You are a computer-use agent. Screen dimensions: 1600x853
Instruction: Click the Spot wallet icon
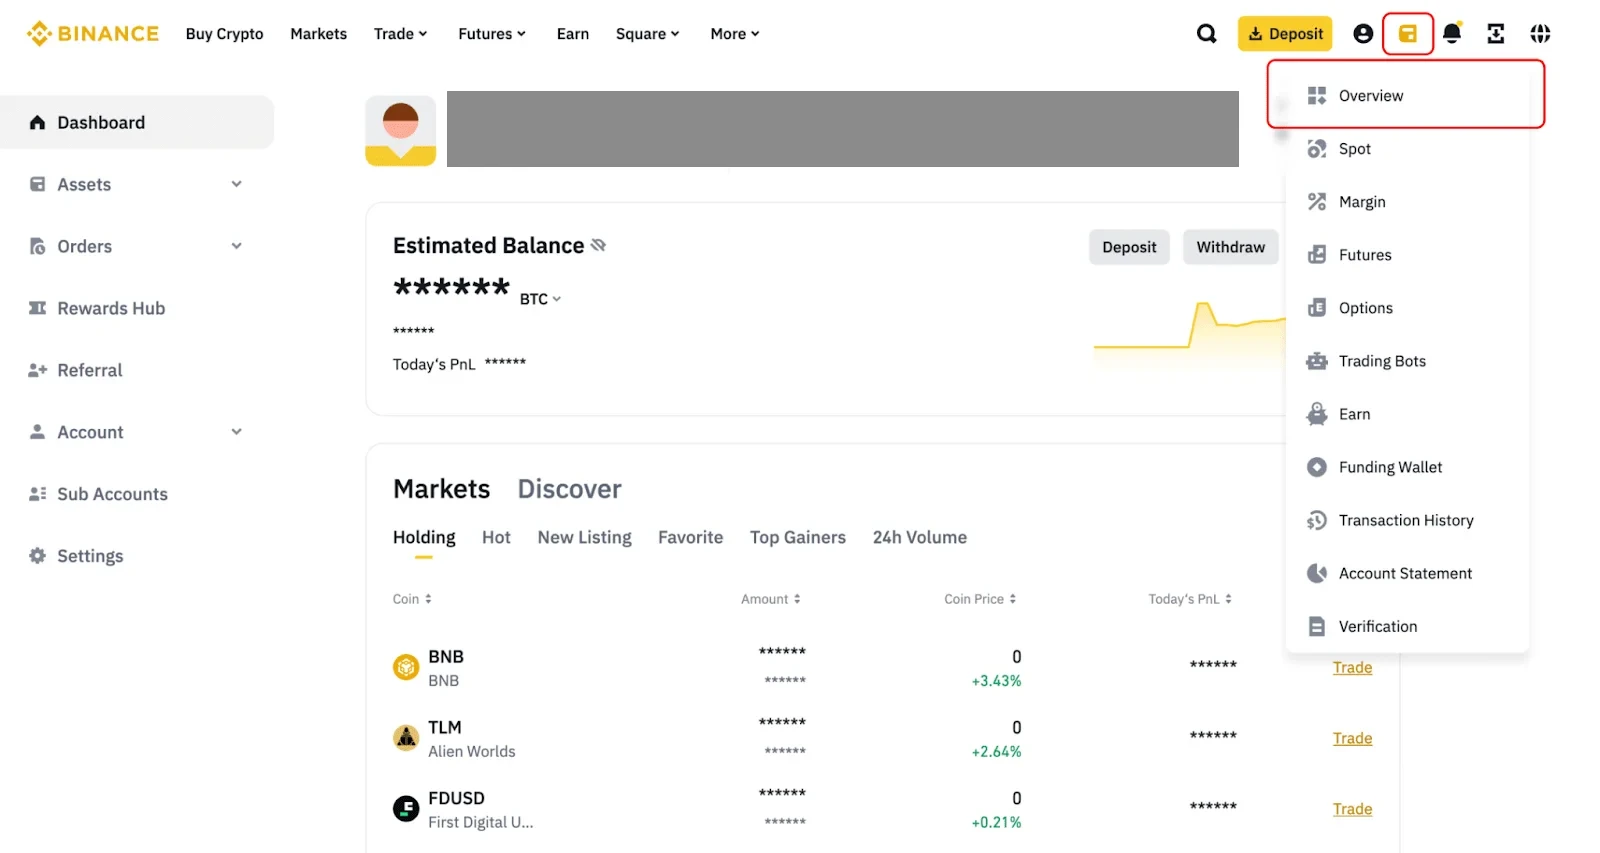click(1317, 149)
